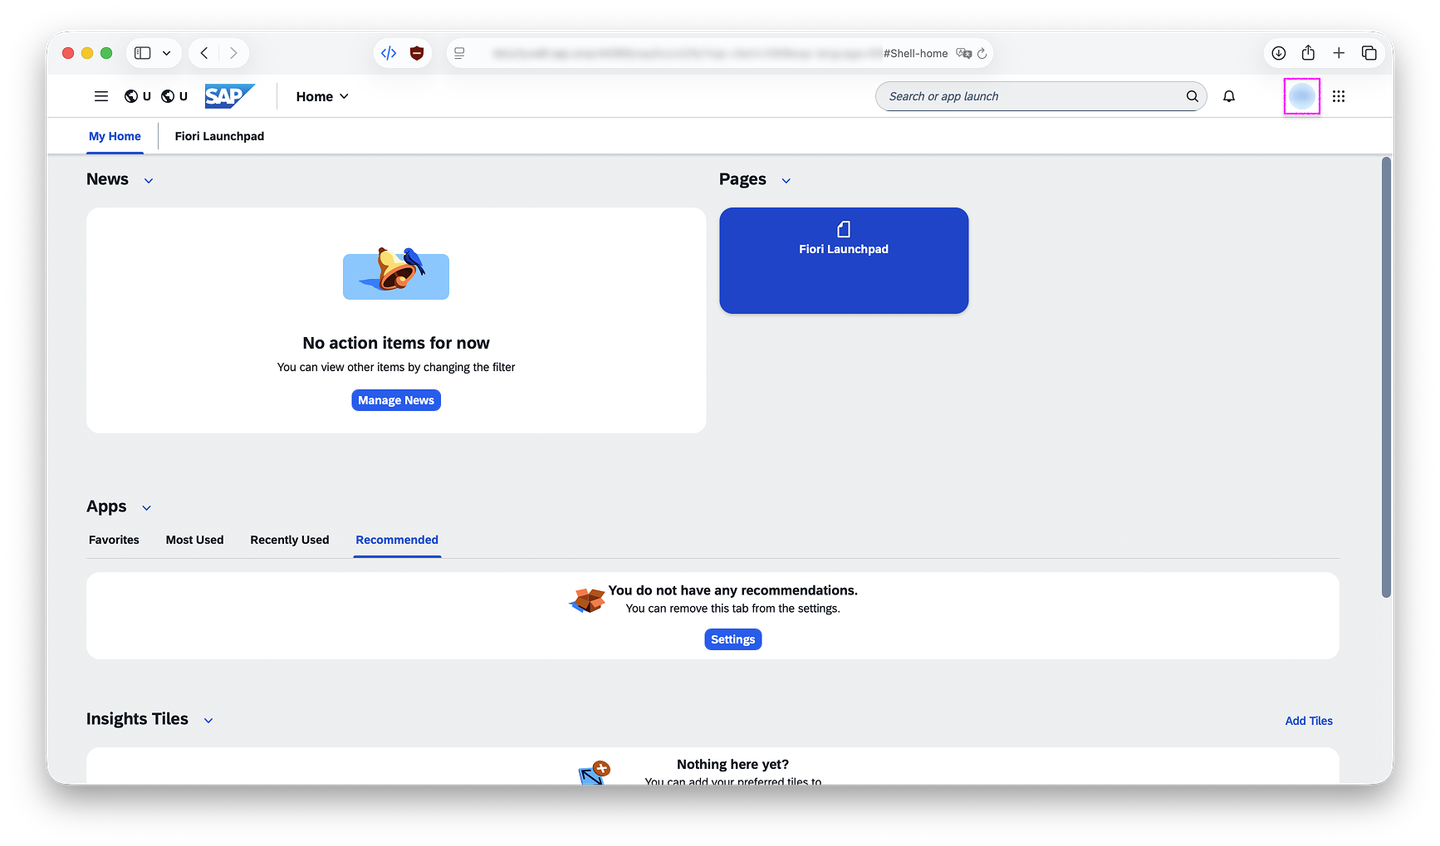1440x846 pixels.
Task: Expand the Pages section chevron
Action: point(786,181)
